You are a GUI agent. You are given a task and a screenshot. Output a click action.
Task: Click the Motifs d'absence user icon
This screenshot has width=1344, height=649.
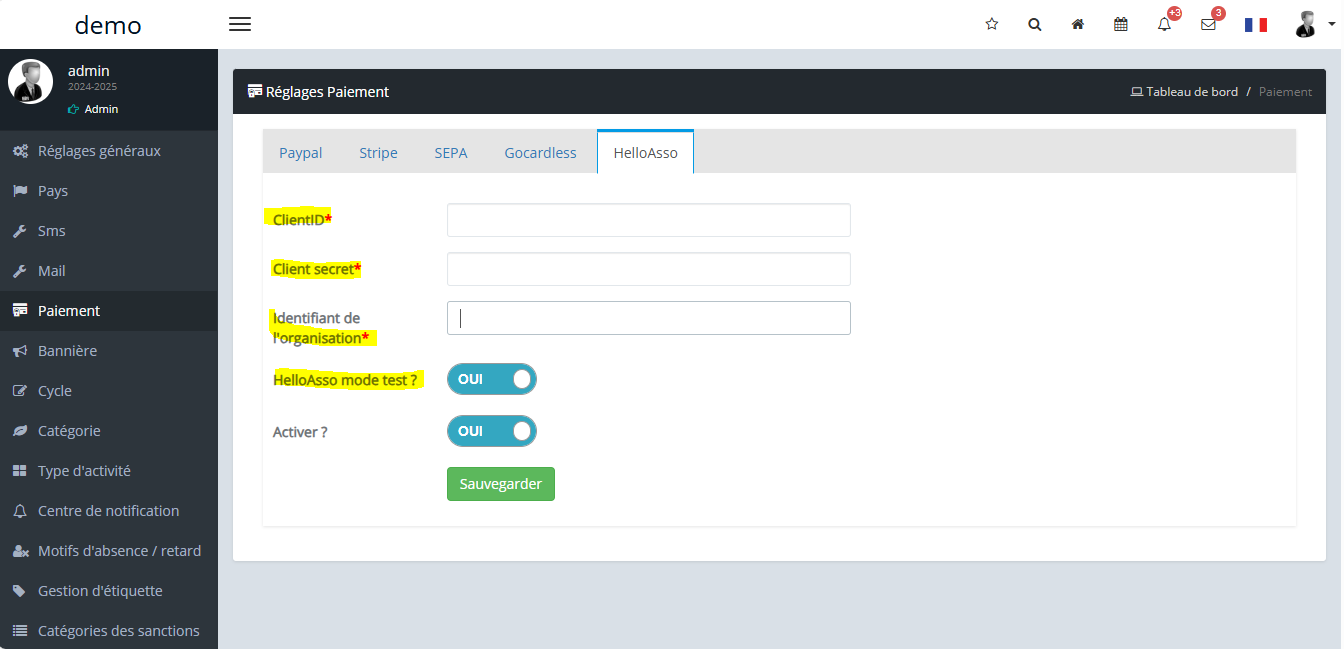tap(19, 551)
